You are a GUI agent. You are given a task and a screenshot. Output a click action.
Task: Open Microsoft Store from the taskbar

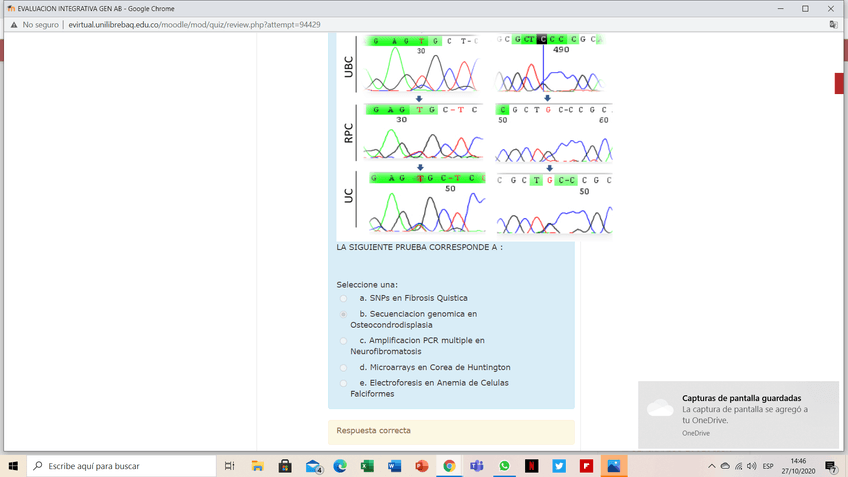[x=285, y=466]
